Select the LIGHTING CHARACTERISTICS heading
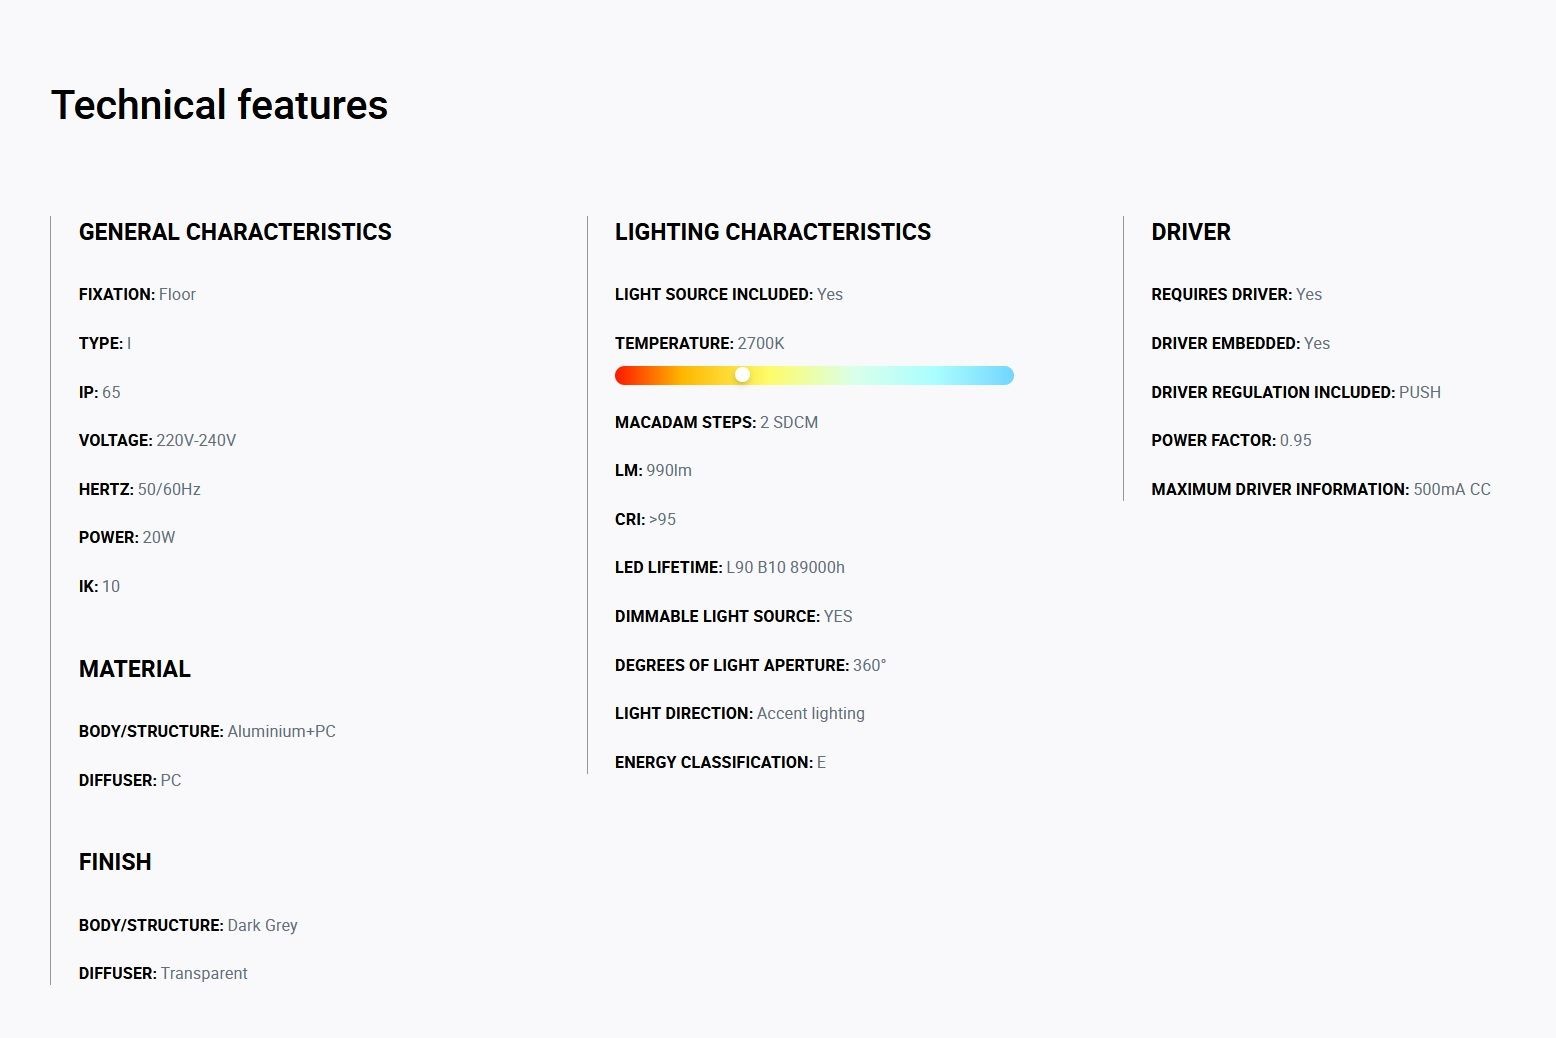This screenshot has height=1038, width=1556. (x=773, y=232)
